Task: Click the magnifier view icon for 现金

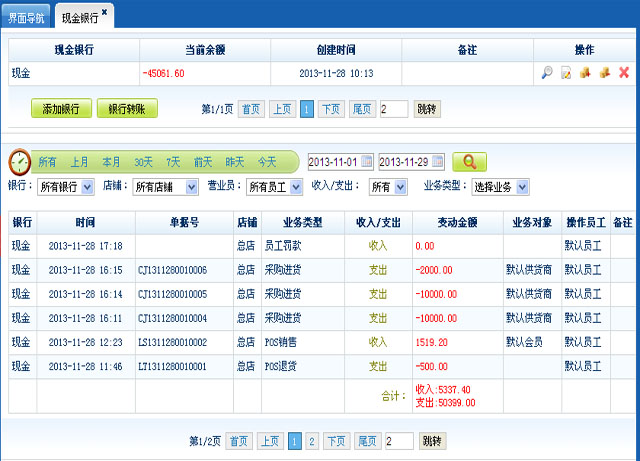Action: pos(547,73)
